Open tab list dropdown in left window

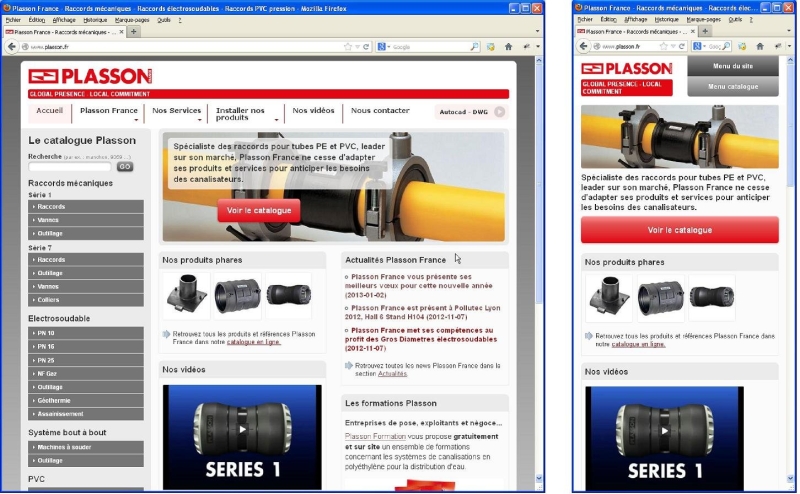tap(537, 32)
